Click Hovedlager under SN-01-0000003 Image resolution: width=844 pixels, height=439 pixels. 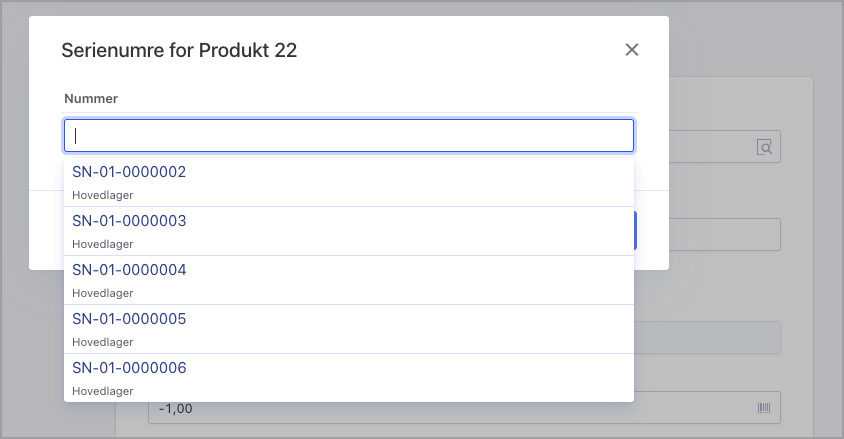(103, 244)
